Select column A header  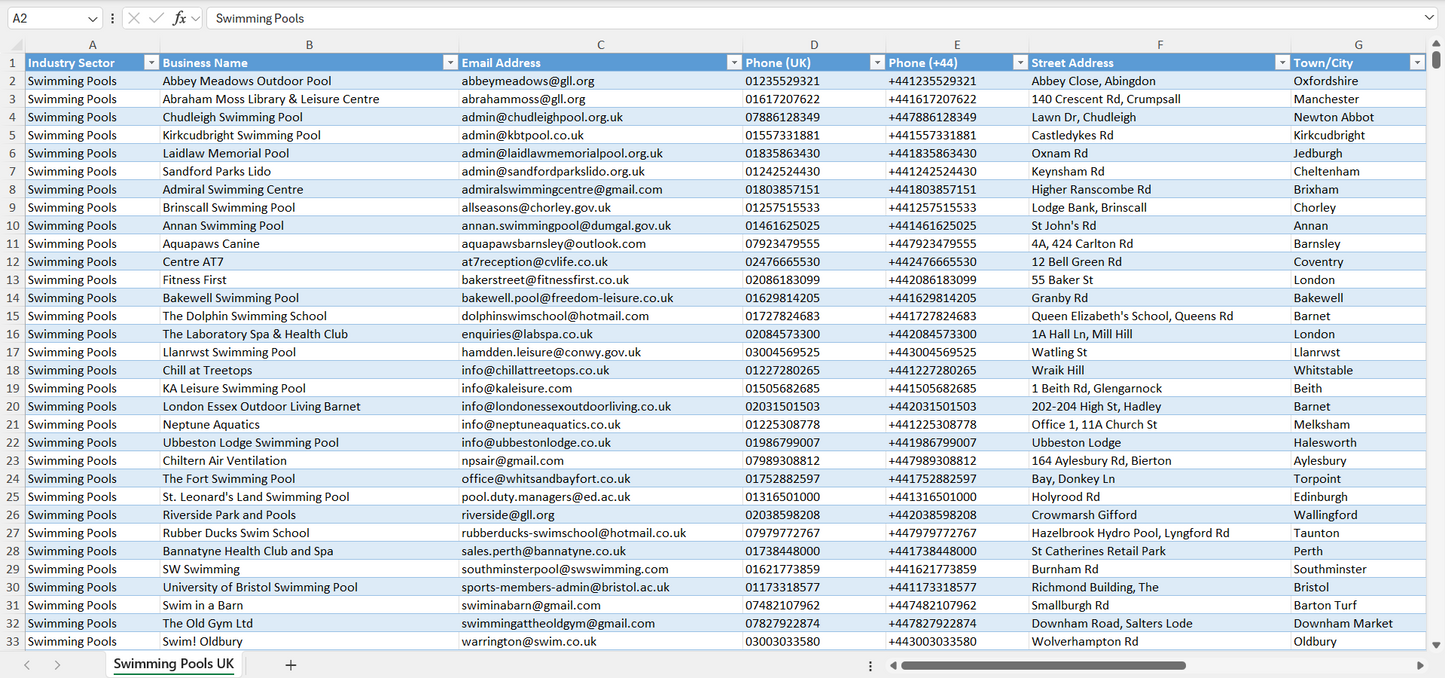tap(92, 45)
